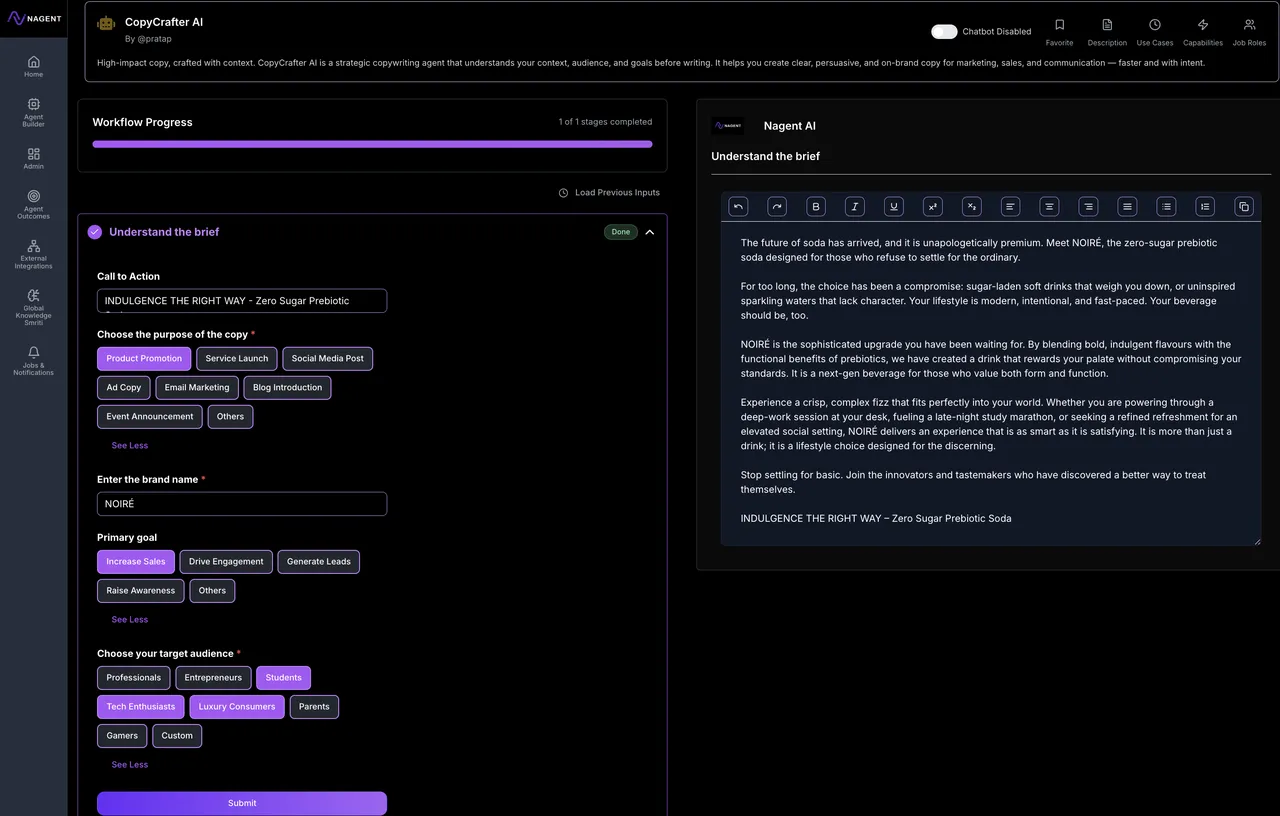Click the brand name field containing NOIRÉ
Screen dimensions: 1280x816
[x=242, y=504]
